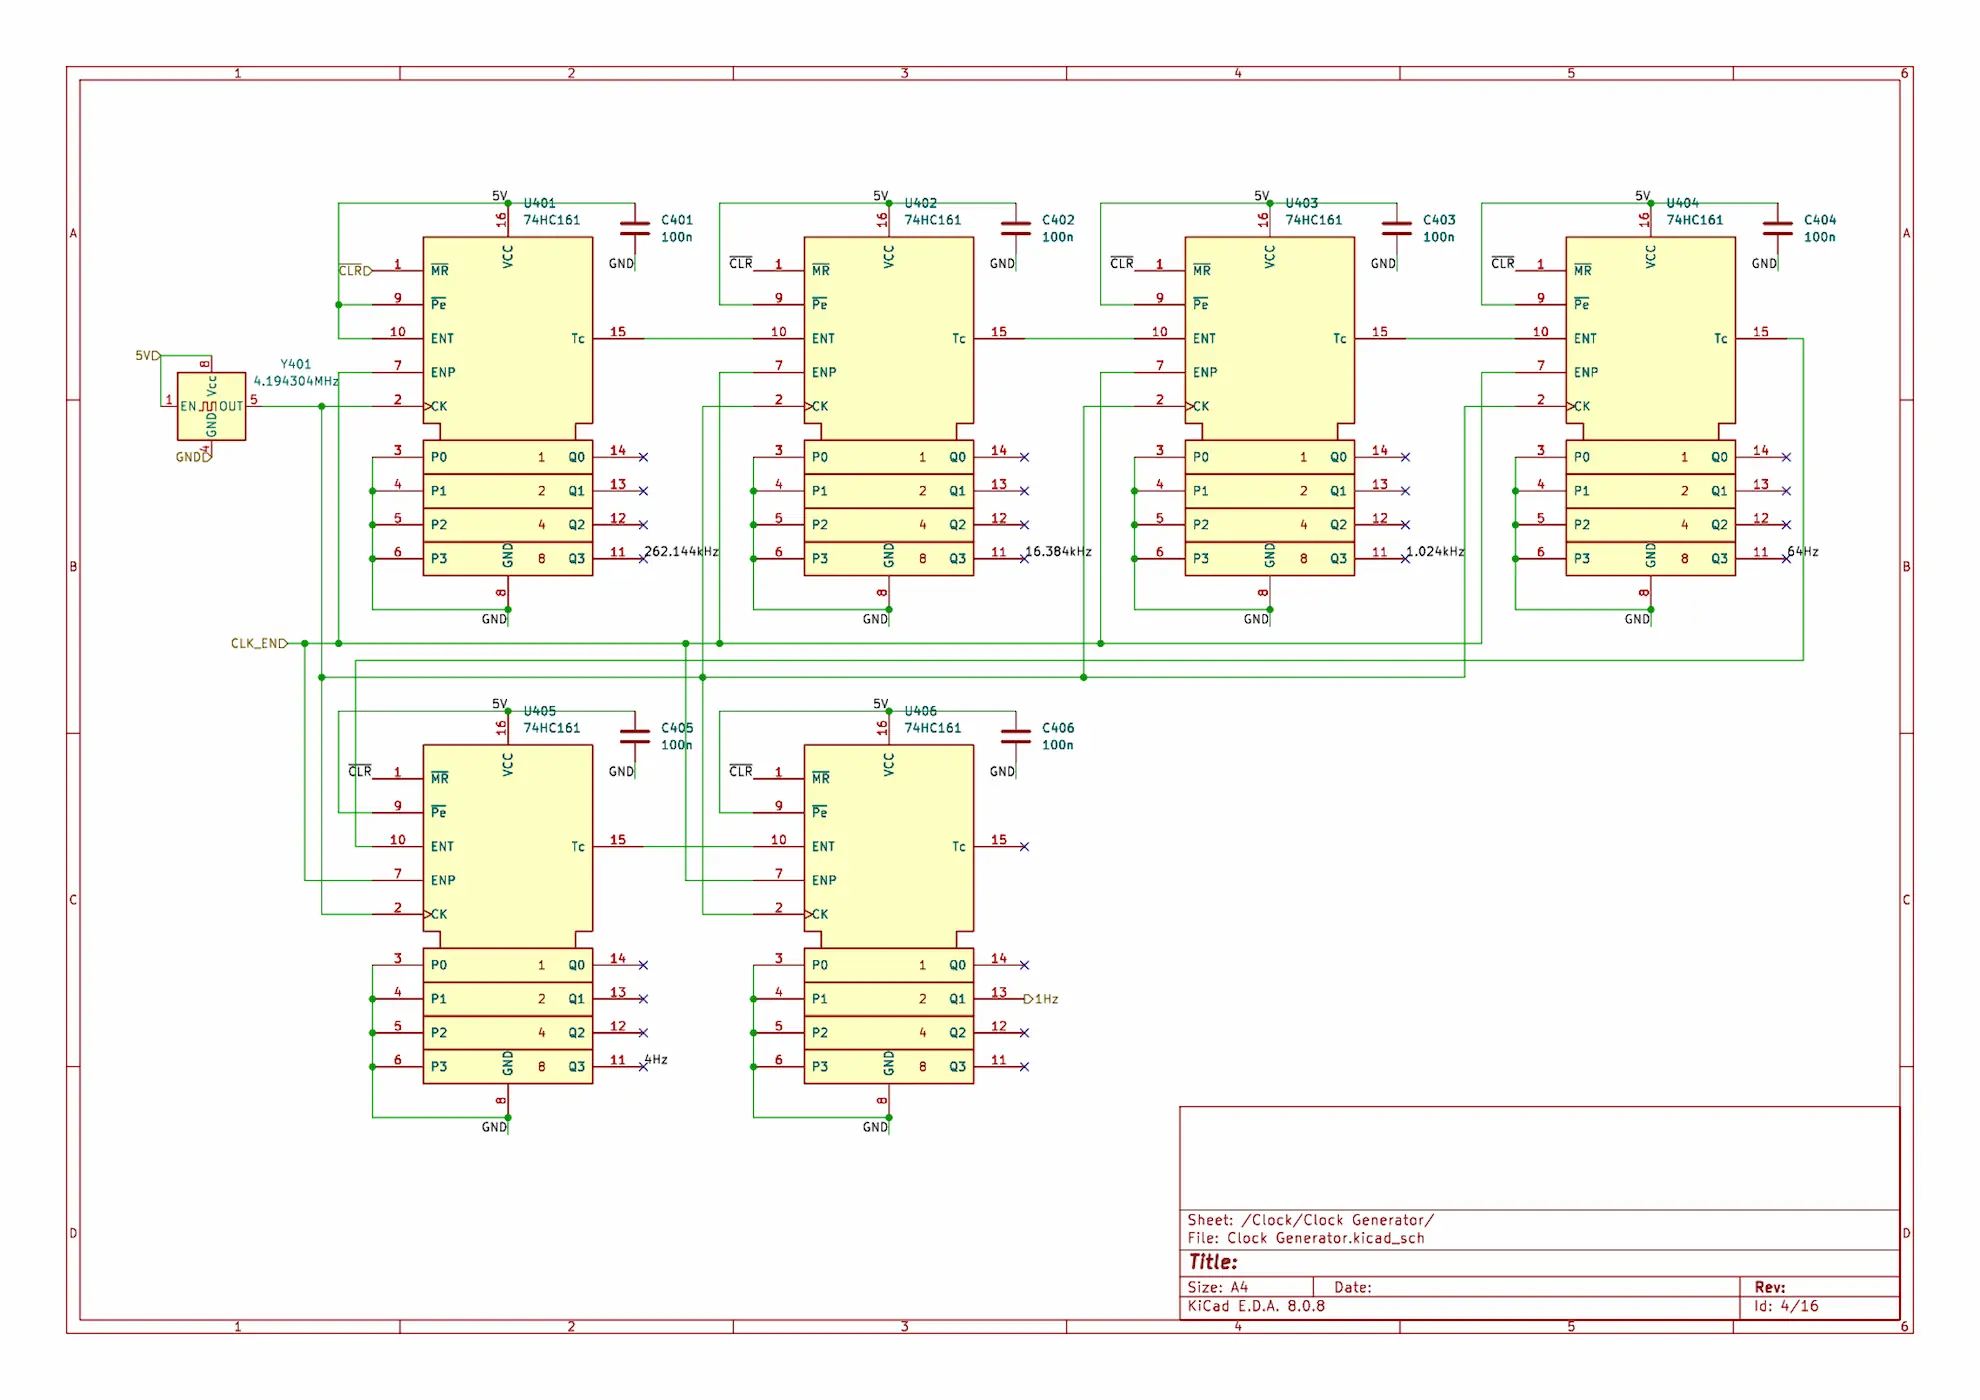Select the 64Hz net label
Screen dimensions: 1980x1400
pos(1803,551)
